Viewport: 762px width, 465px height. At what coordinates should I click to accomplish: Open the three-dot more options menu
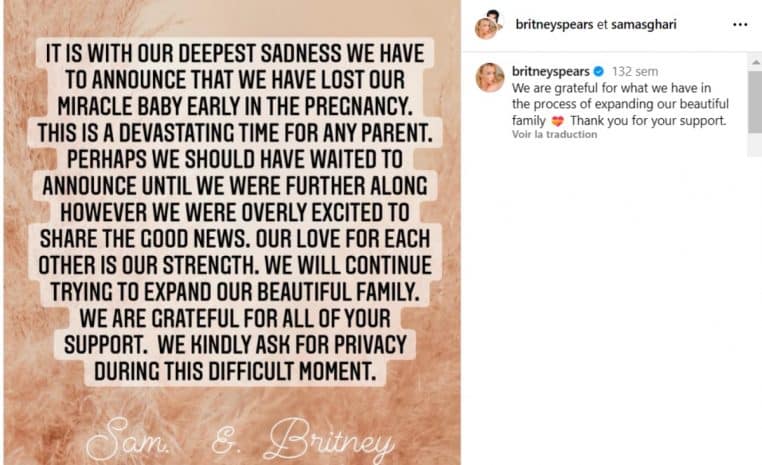tap(740, 24)
